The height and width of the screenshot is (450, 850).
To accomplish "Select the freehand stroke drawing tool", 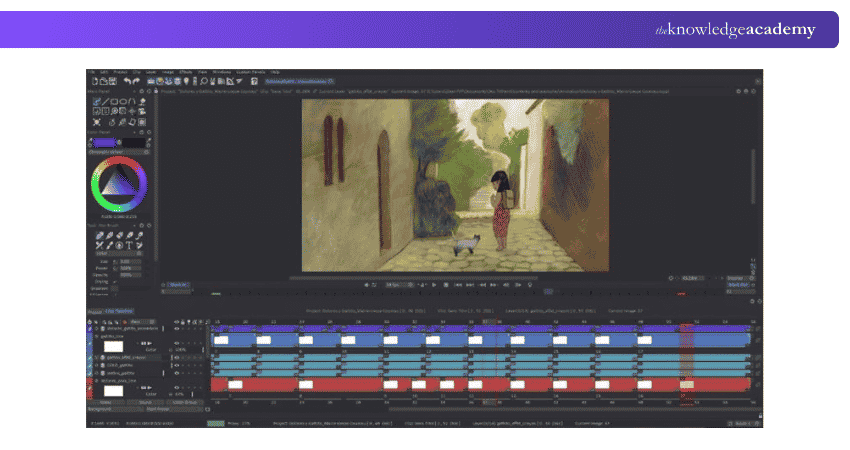I will [x=96, y=101].
